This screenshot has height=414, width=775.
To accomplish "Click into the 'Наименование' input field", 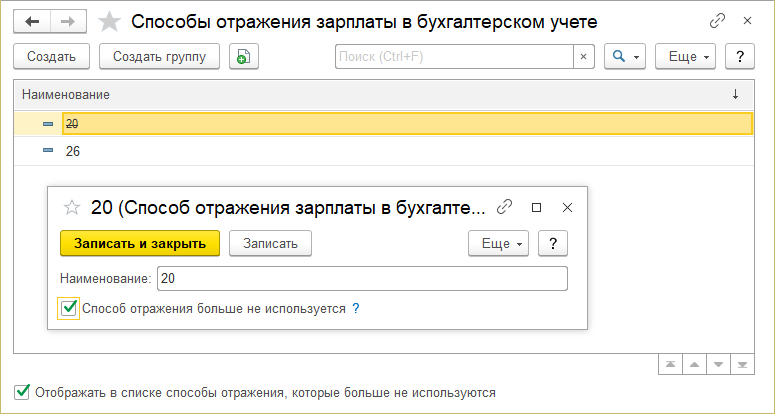I will (x=360, y=278).
